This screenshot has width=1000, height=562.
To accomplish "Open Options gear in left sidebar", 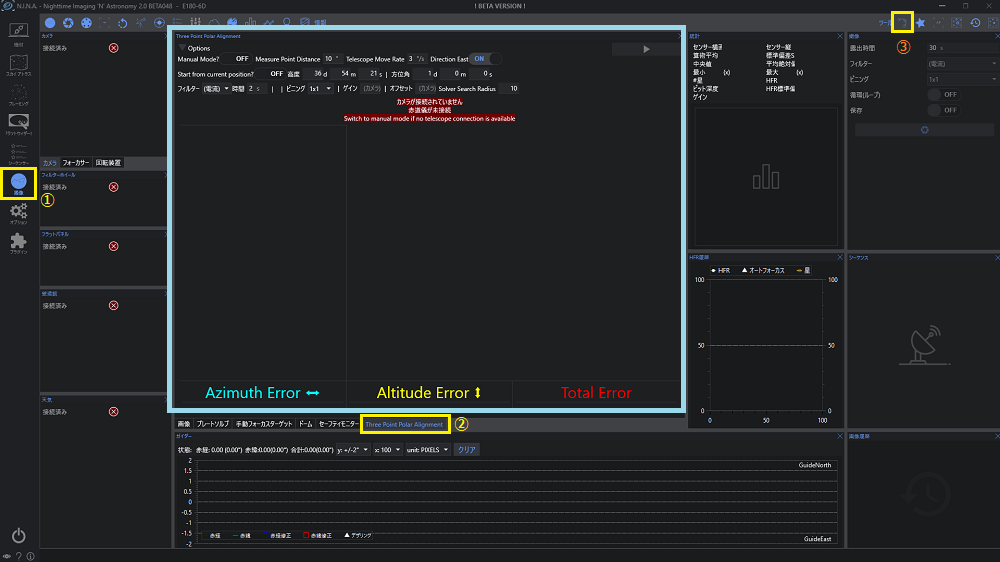I will pos(18,213).
